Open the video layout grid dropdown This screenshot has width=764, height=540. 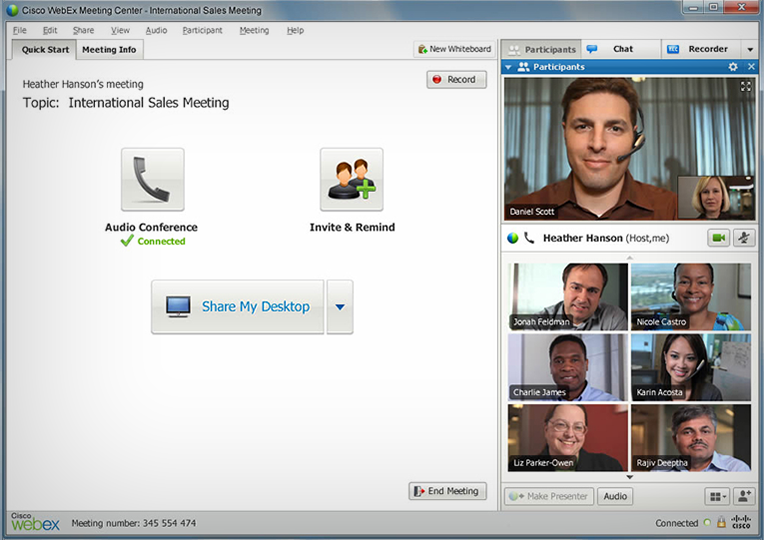pos(717,497)
